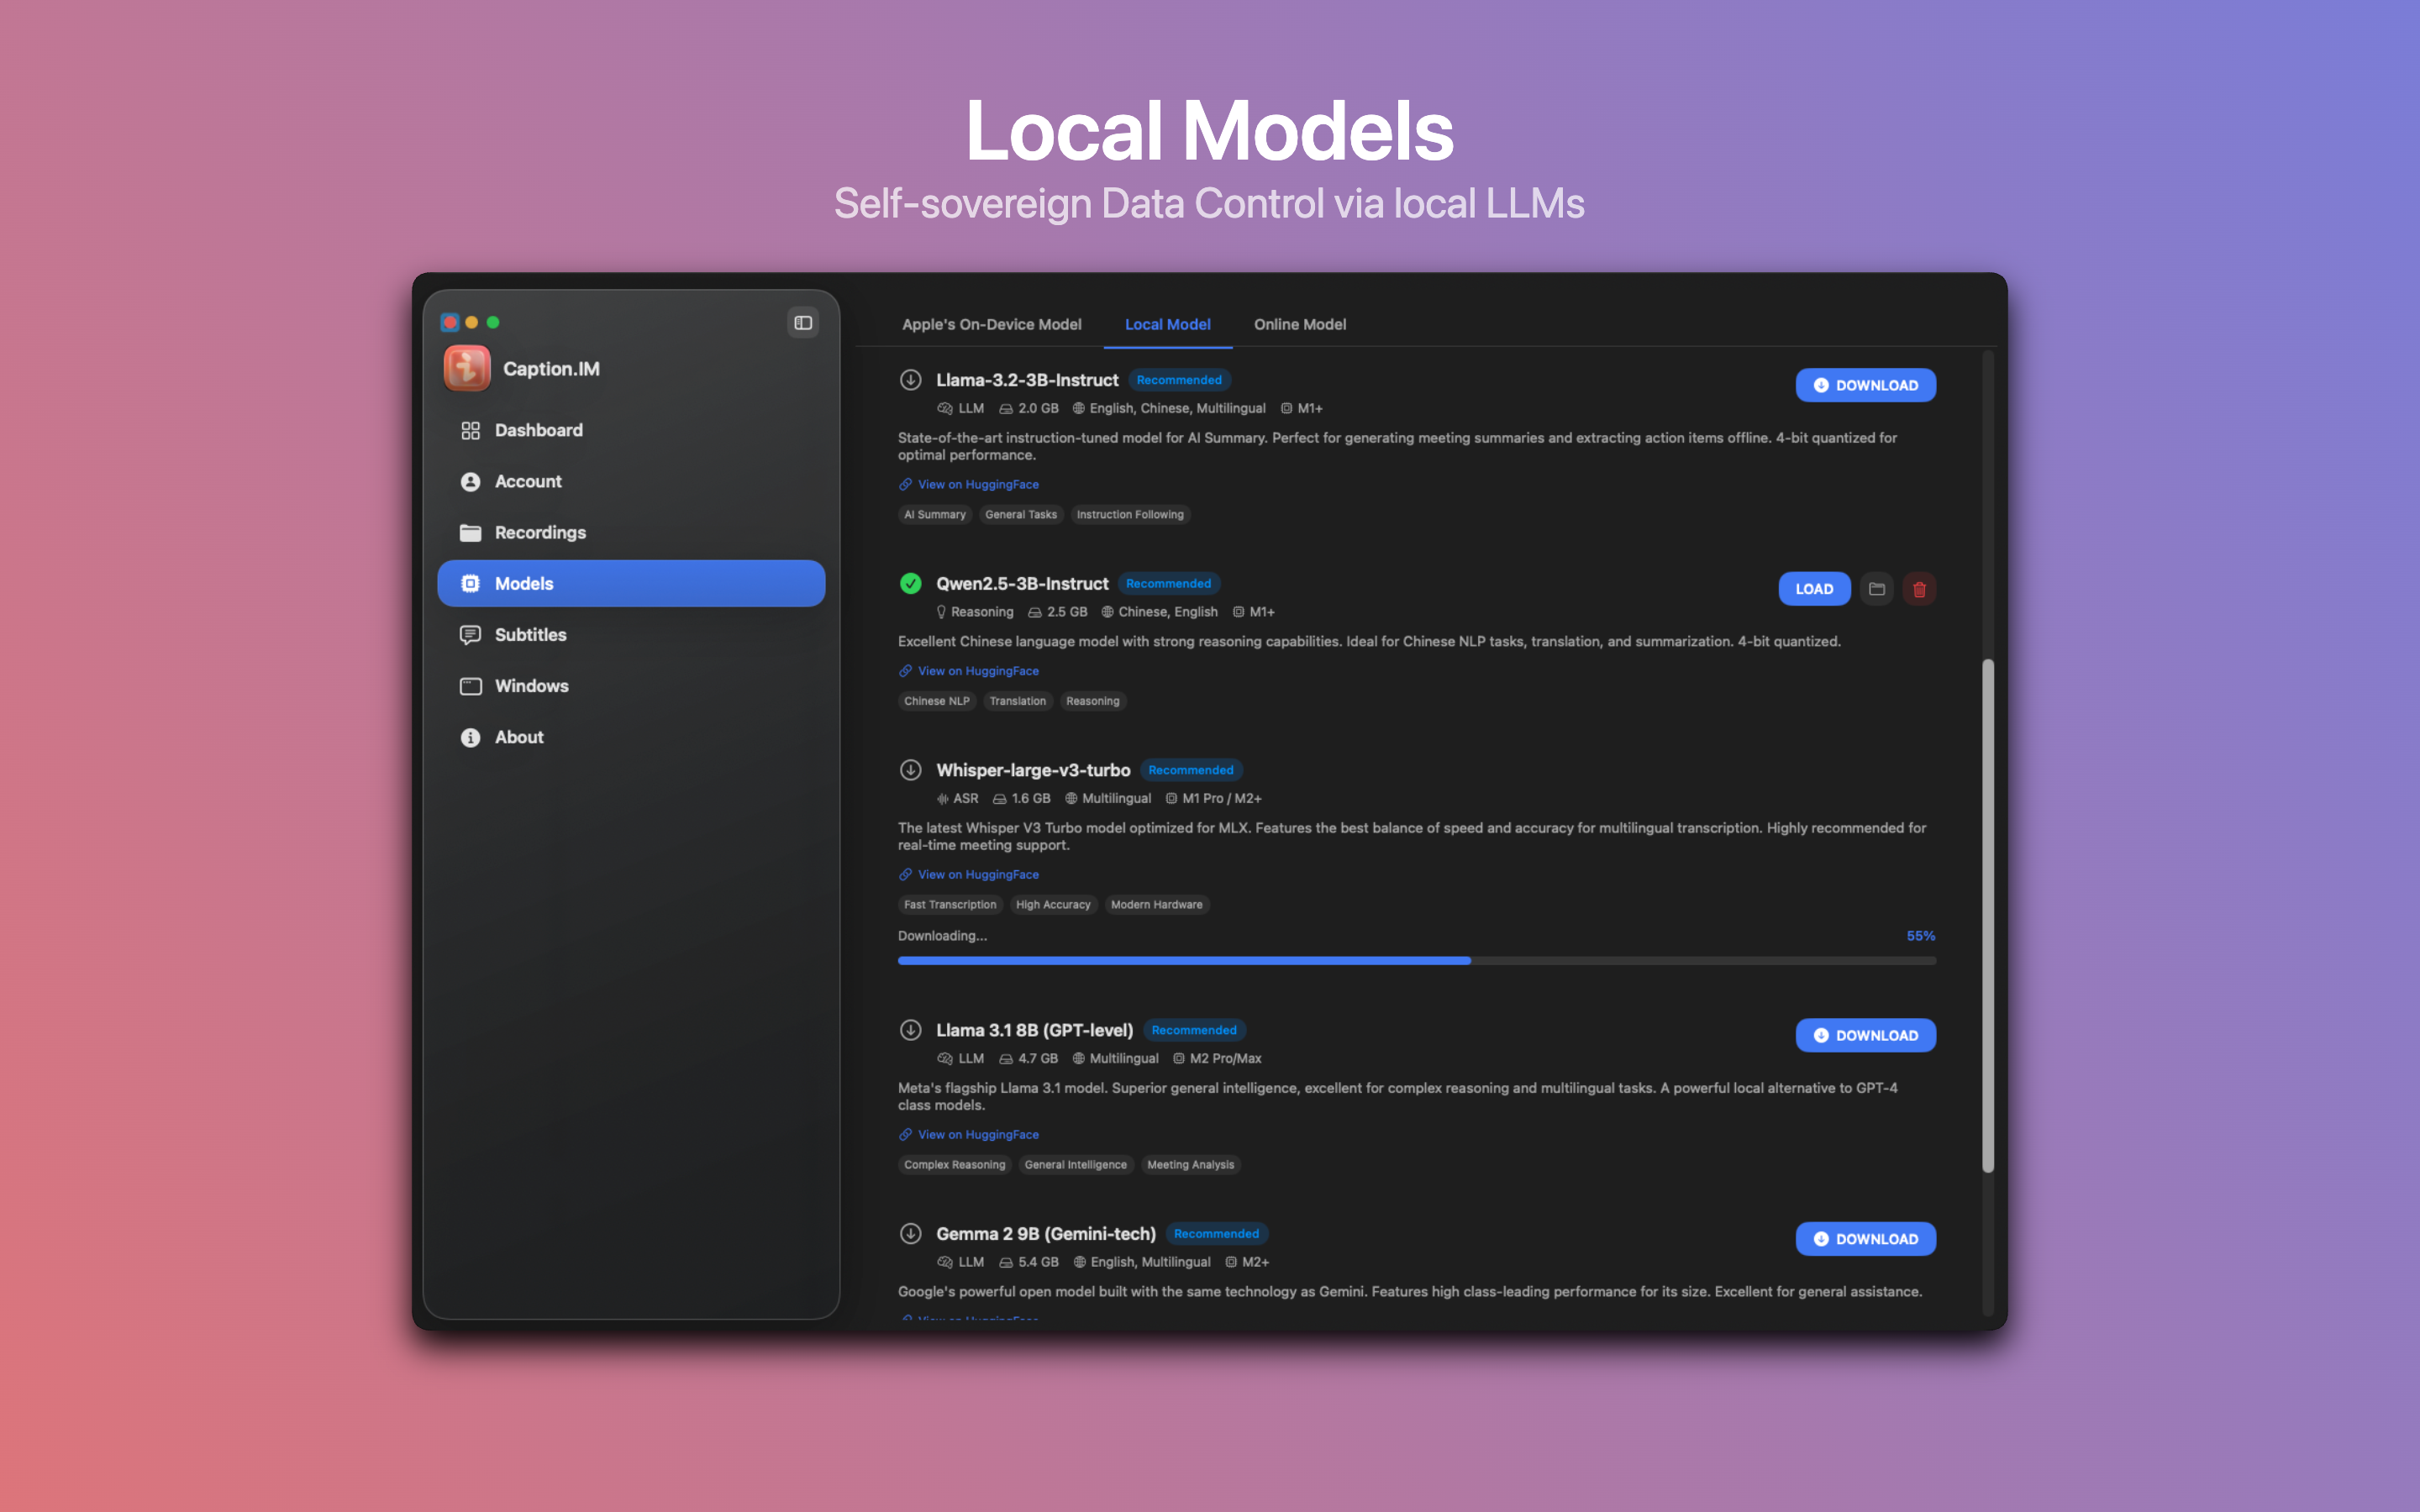Open the Windows section
This screenshot has height=1512, width=2420.
tap(531, 686)
